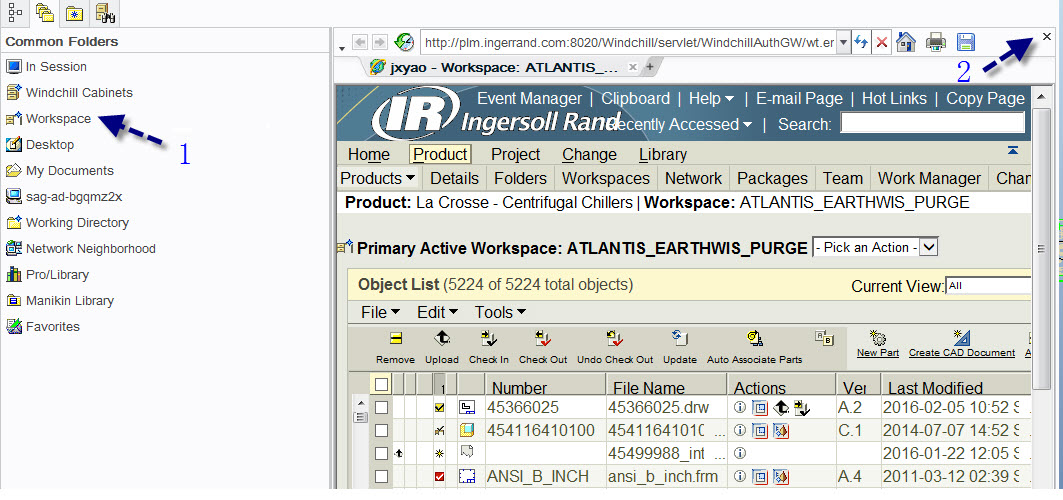The width and height of the screenshot is (1063, 500).
Task: Switch to the Folder Browser navigator tab
Action: [x=45, y=12]
